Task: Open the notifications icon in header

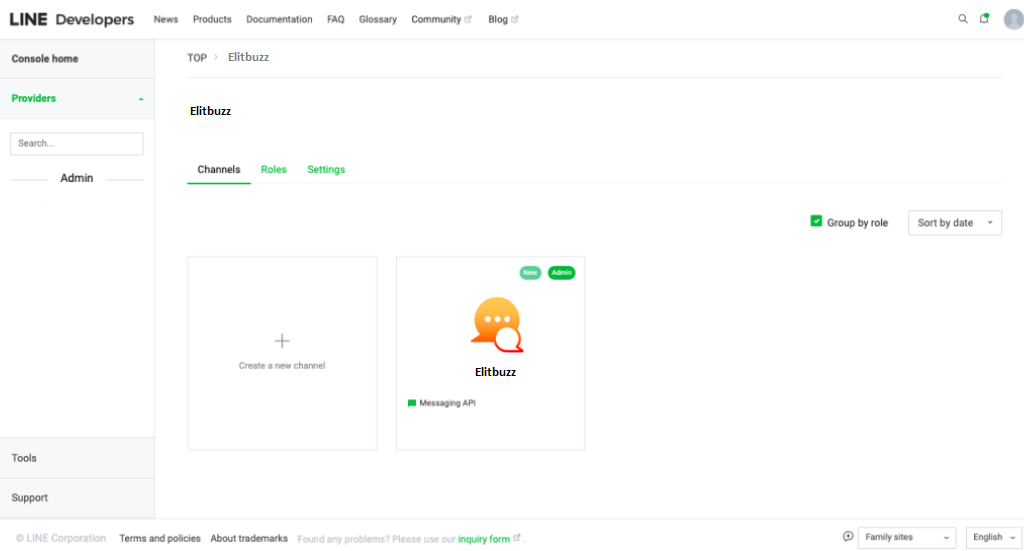Action: 984,19
